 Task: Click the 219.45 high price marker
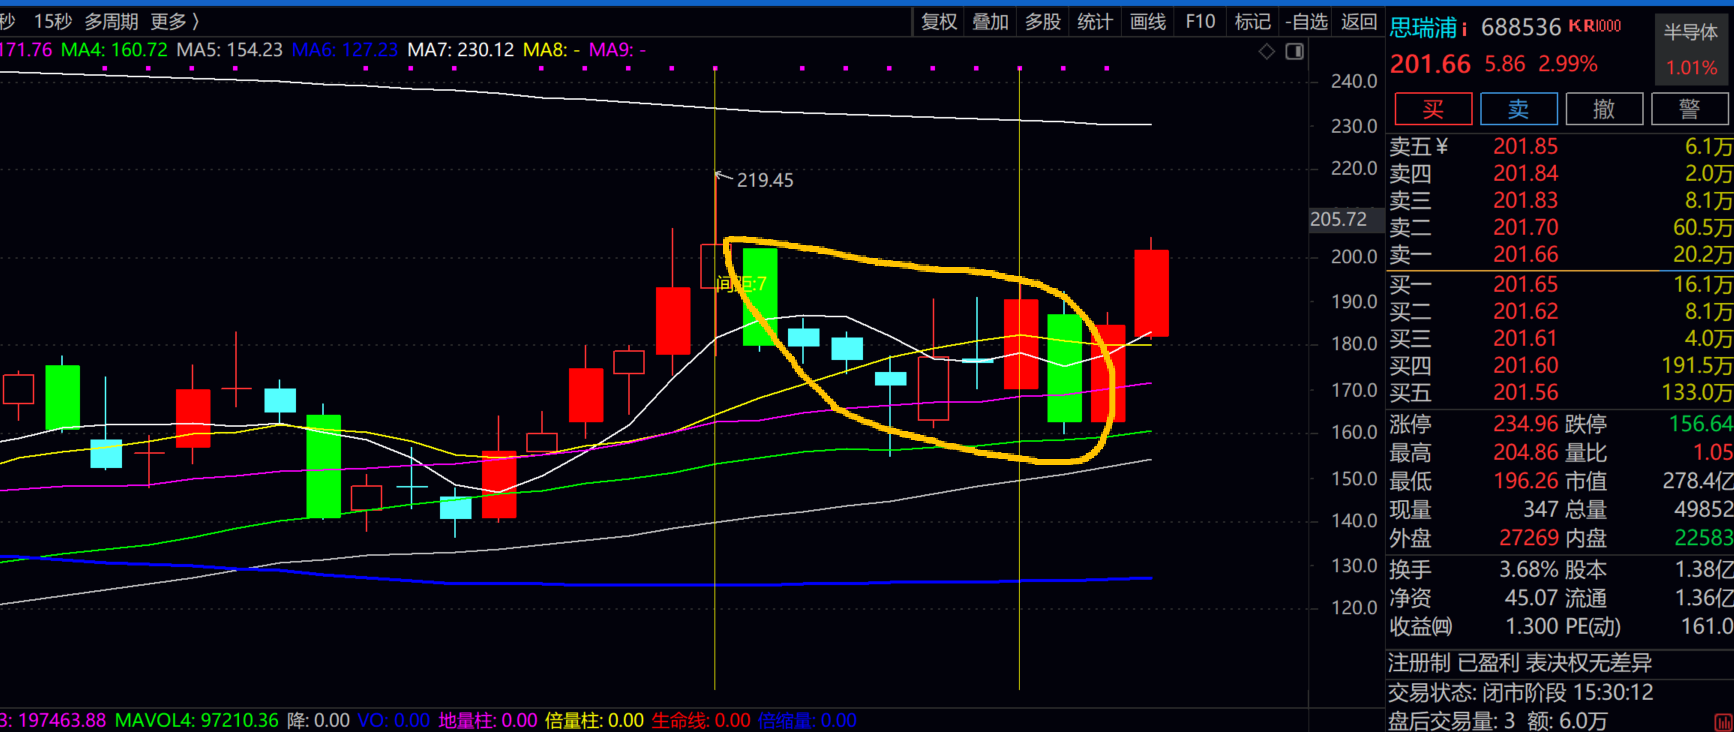click(x=764, y=180)
